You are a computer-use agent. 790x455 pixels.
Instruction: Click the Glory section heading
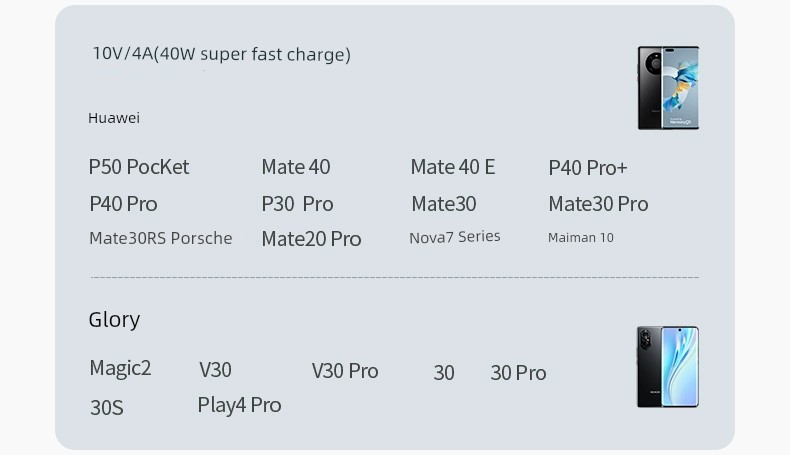(x=114, y=320)
